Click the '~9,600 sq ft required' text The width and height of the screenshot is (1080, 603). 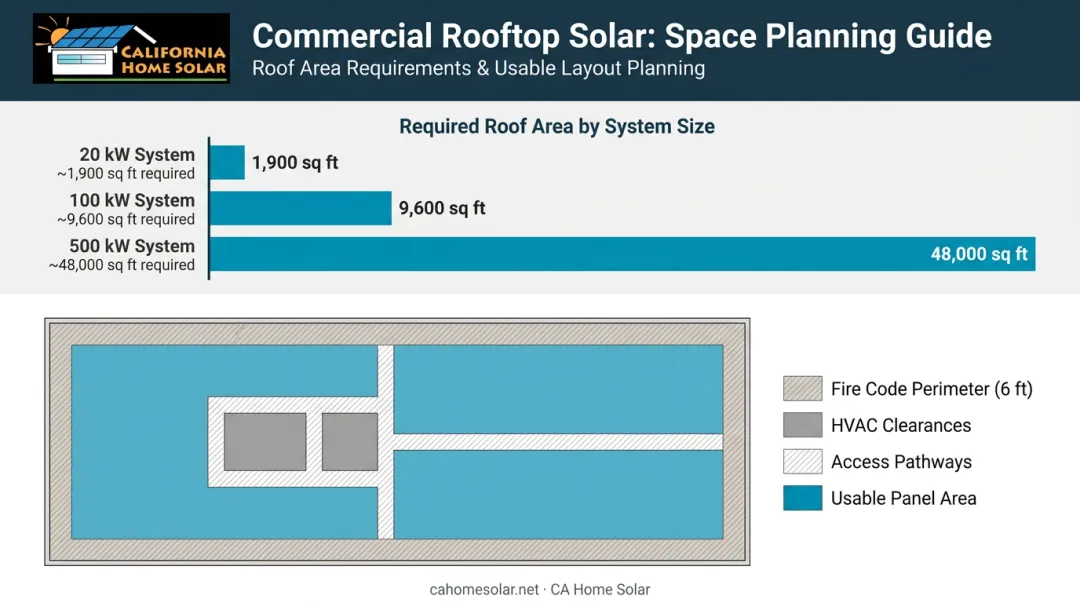(x=126, y=219)
